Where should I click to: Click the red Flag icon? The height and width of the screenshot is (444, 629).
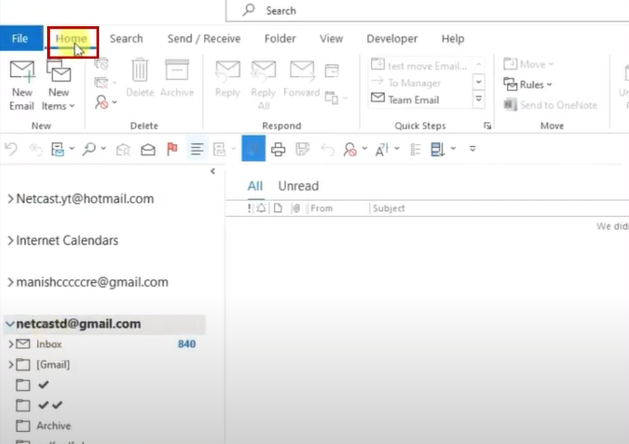(172, 149)
